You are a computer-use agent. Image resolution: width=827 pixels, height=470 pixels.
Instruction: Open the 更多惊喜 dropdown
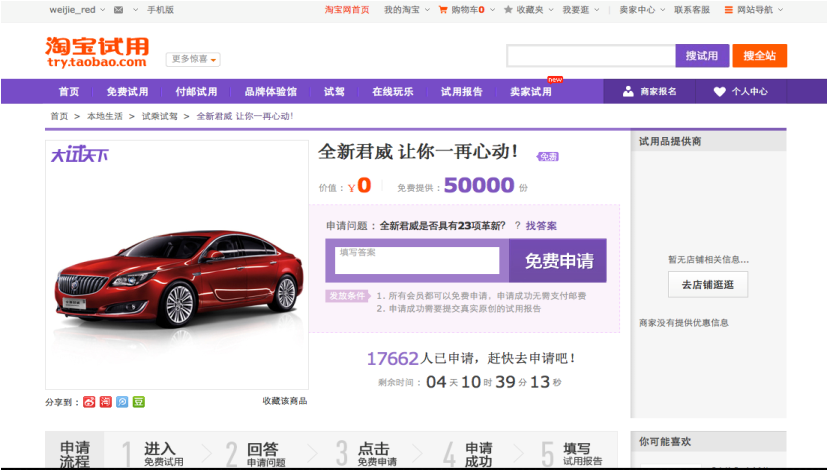tap(193, 59)
